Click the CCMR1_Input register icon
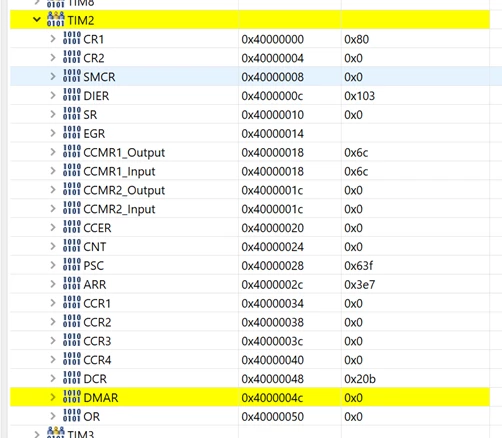Screen dimensions: 502x438 pos(72,170)
